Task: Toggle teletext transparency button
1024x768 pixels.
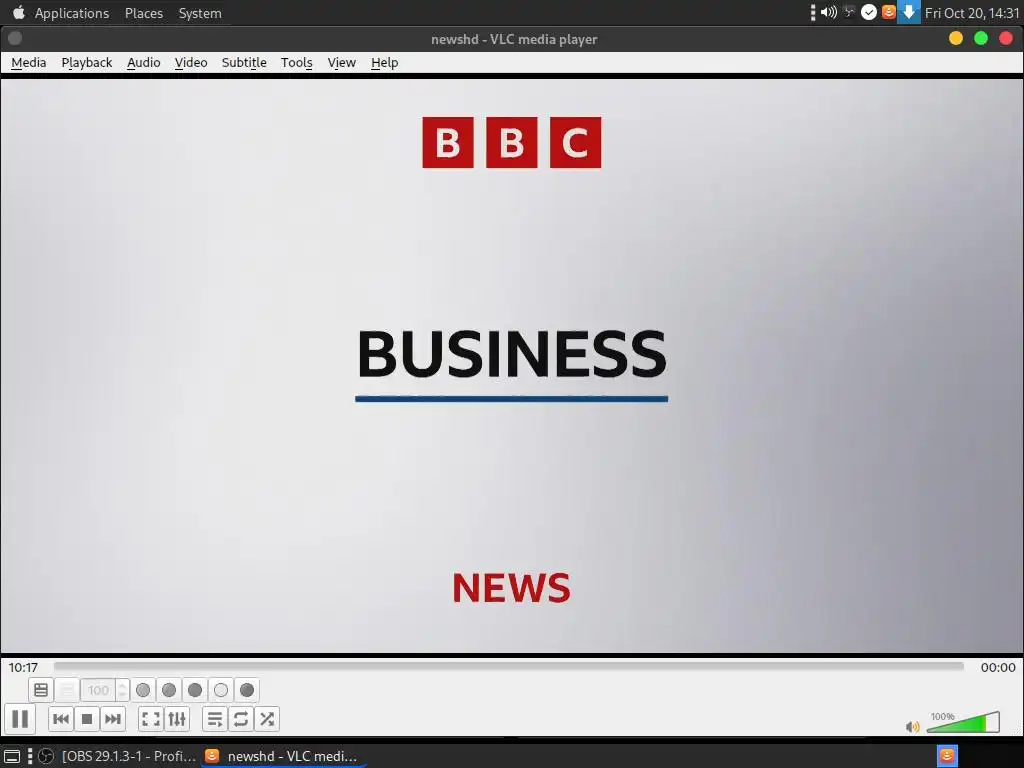Action: [x=67, y=690]
